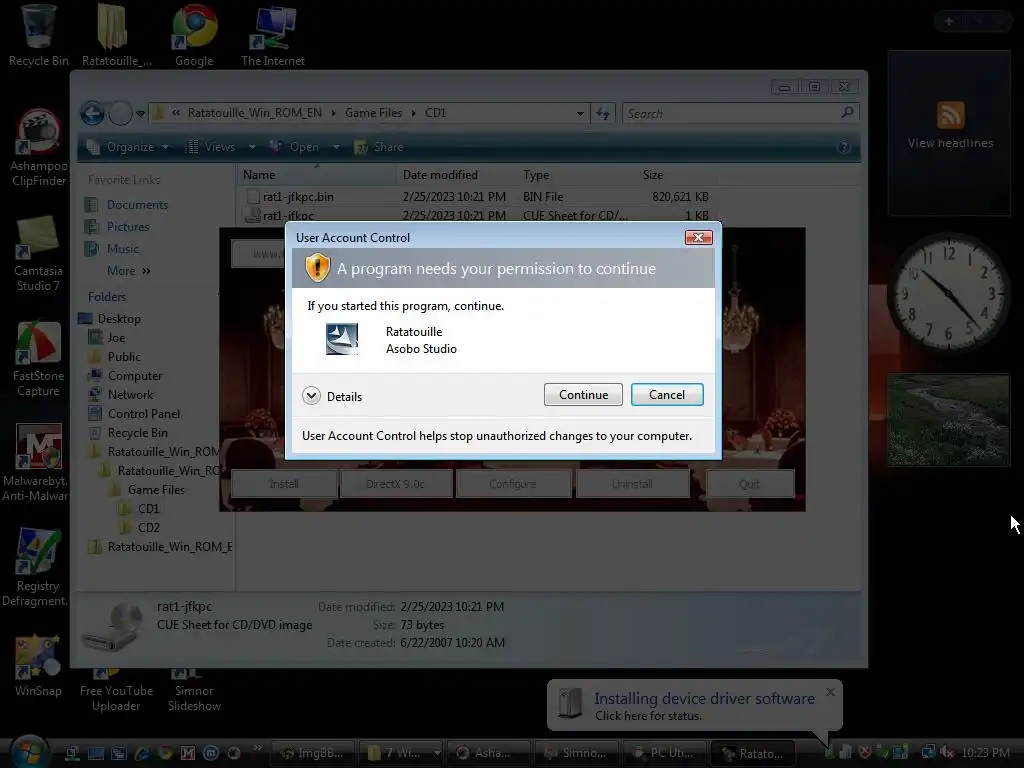Open the Views menu in Explorer
Screen dimensions: 1024x768
pos(219,147)
